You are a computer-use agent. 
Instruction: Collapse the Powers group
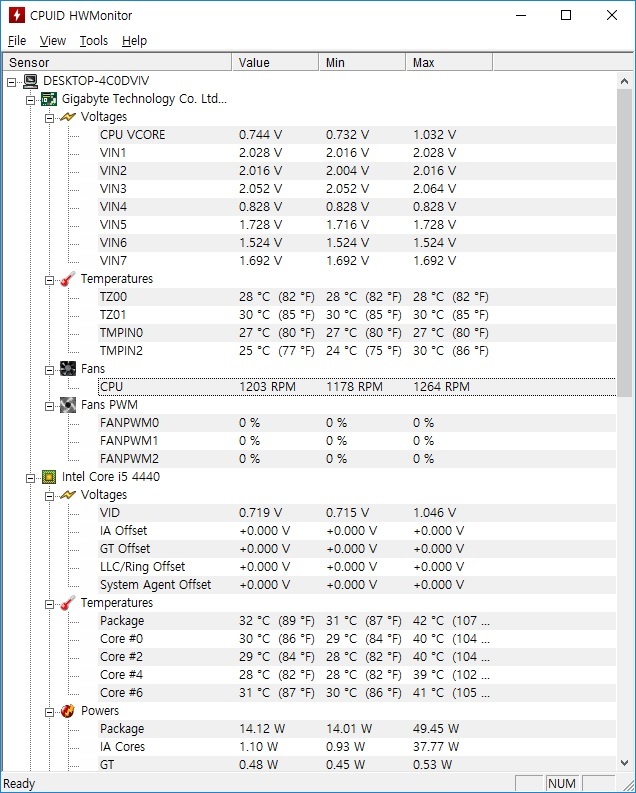click(49, 712)
